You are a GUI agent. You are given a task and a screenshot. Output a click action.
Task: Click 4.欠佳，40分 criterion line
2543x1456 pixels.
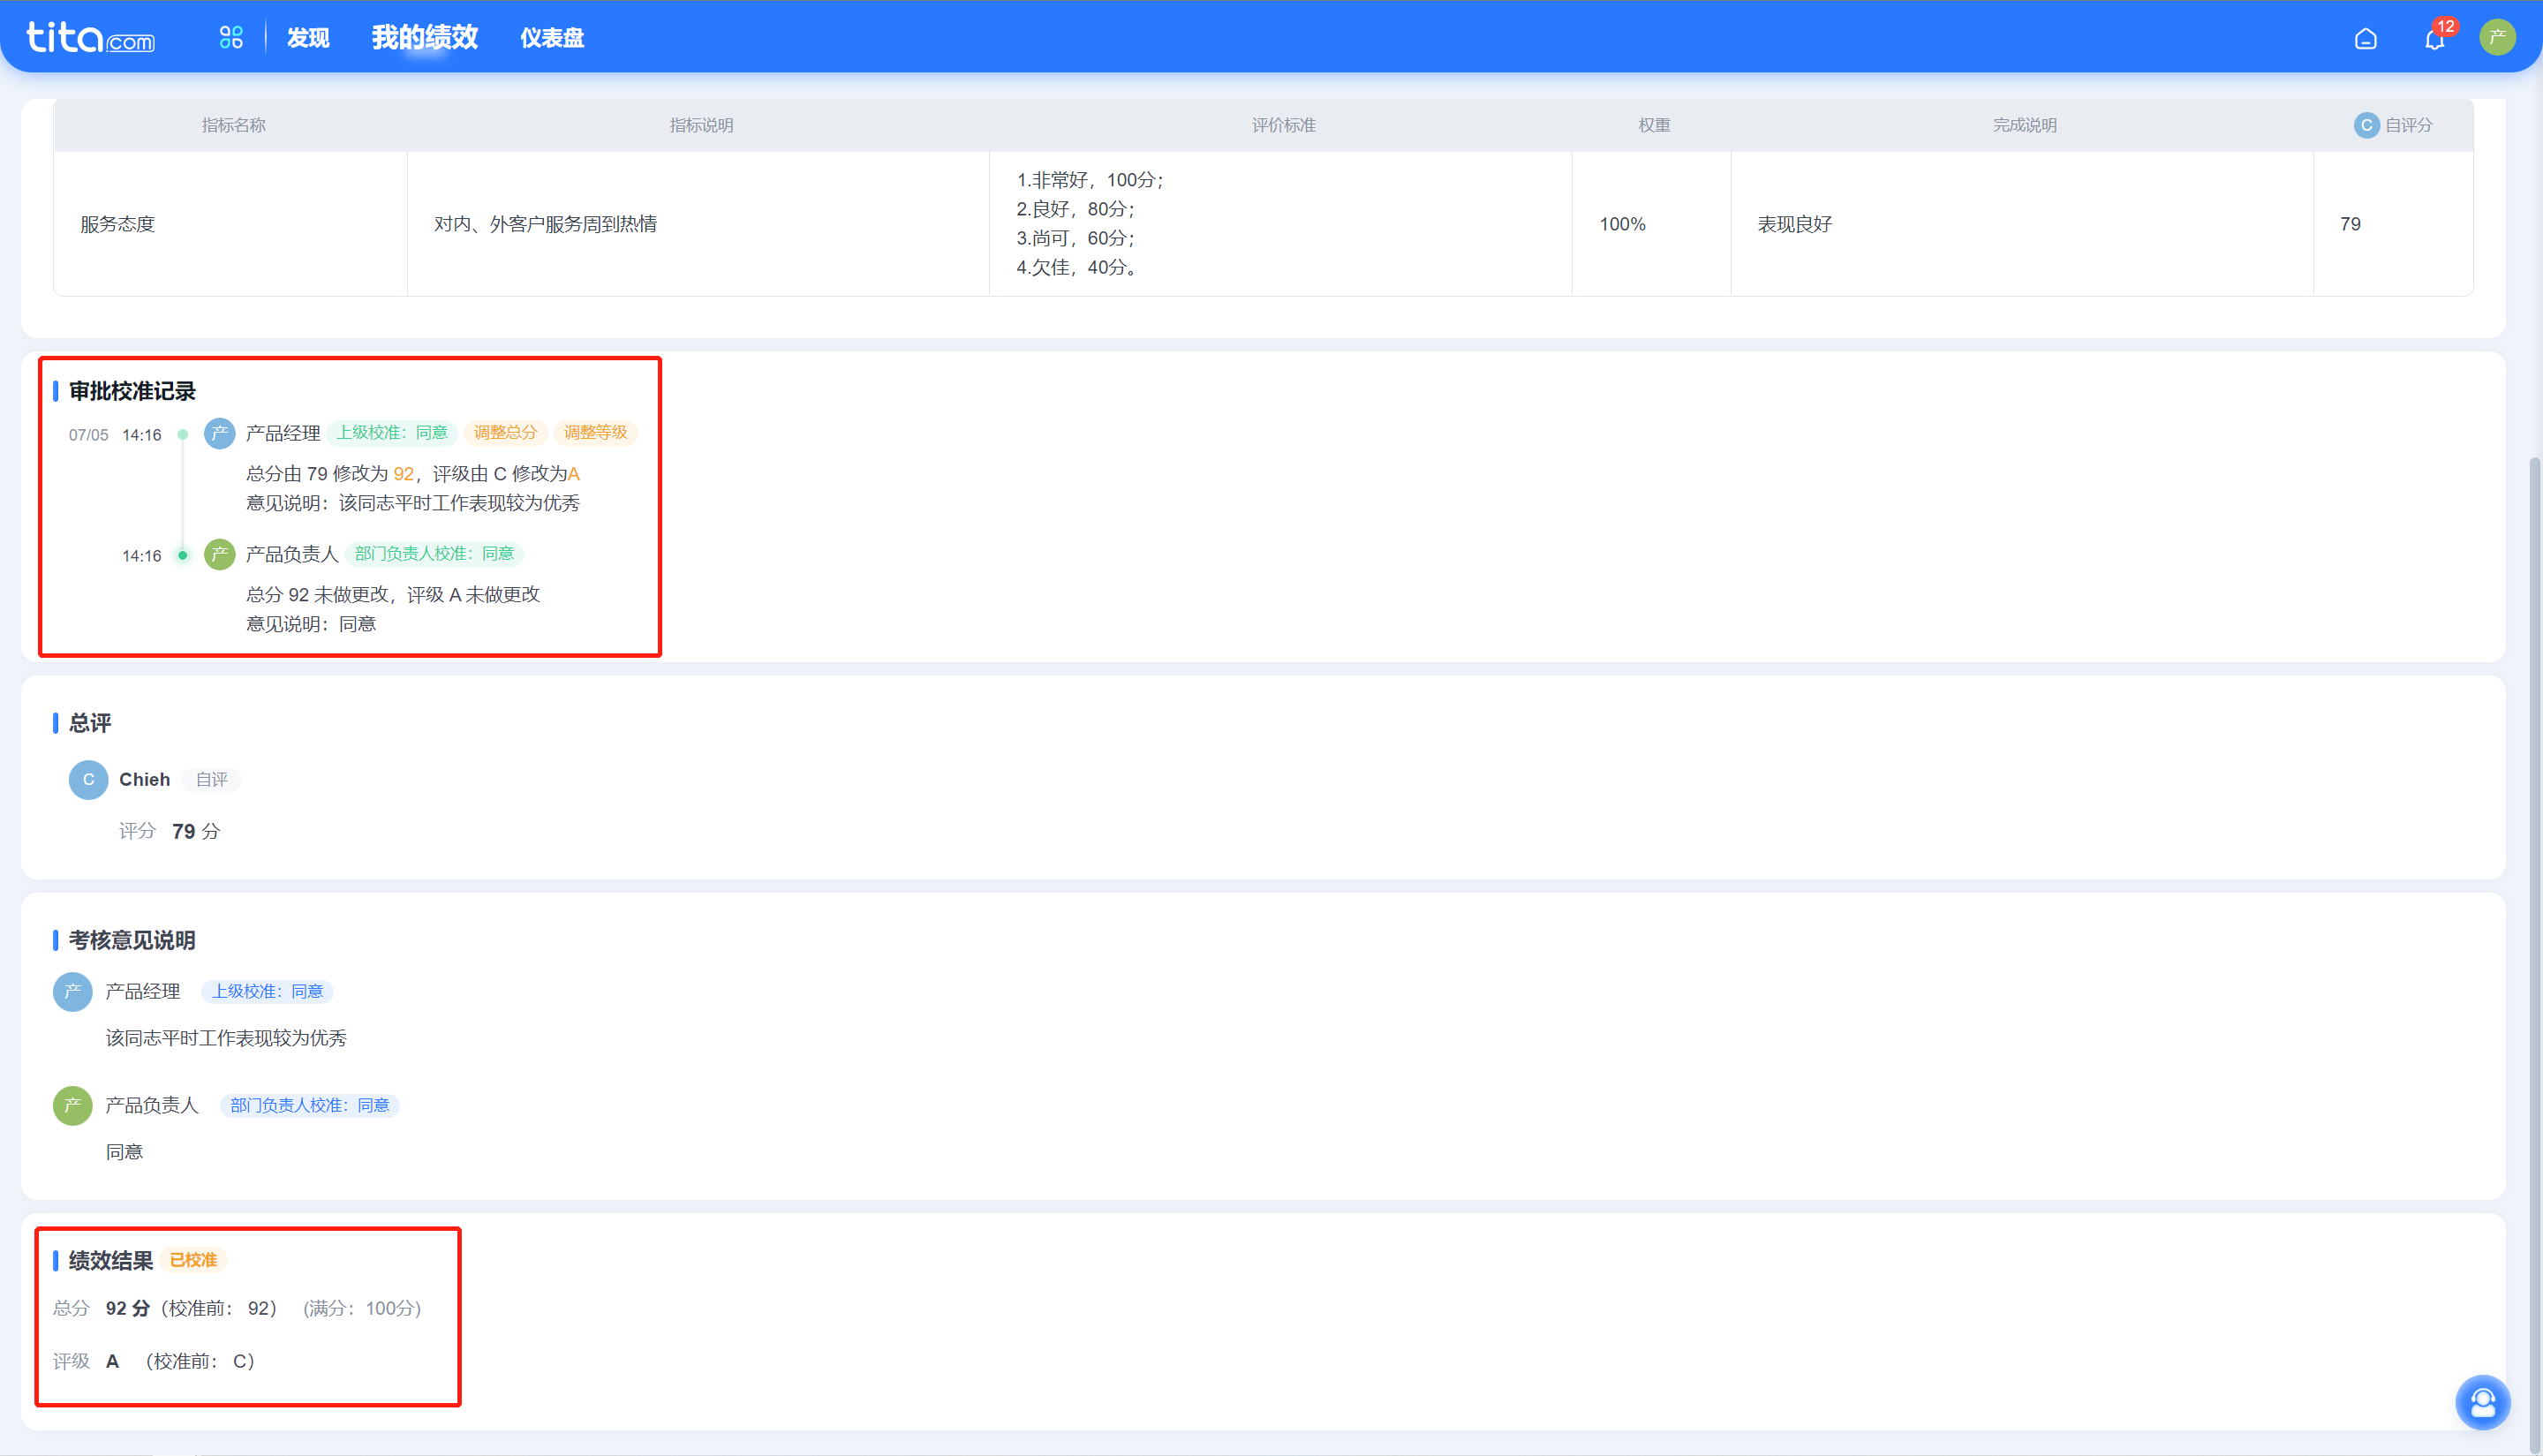(x=1078, y=267)
